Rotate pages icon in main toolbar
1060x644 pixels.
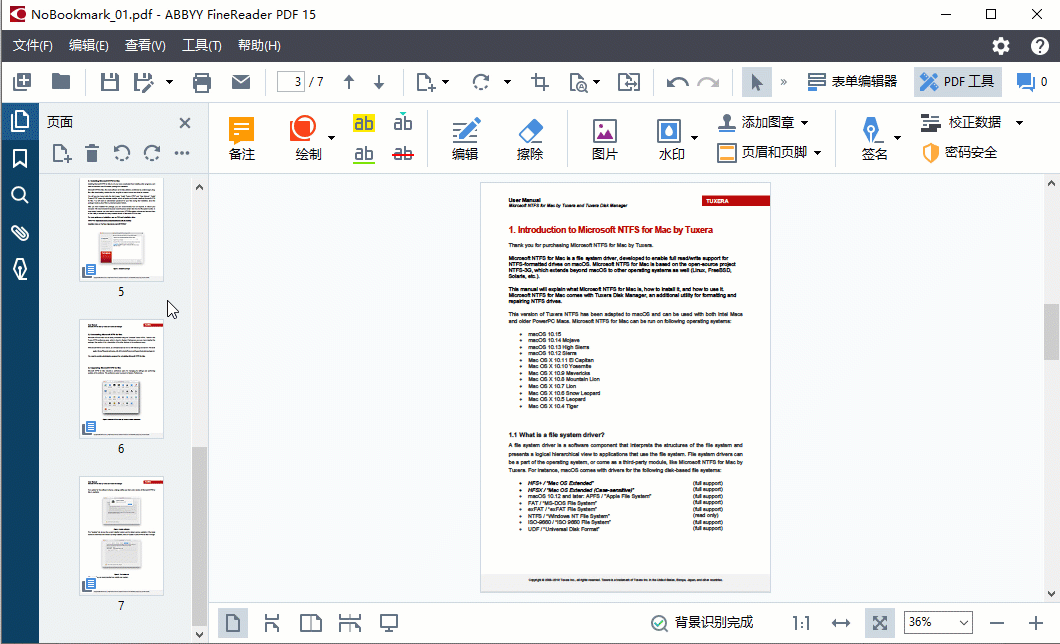(x=481, y=82)
